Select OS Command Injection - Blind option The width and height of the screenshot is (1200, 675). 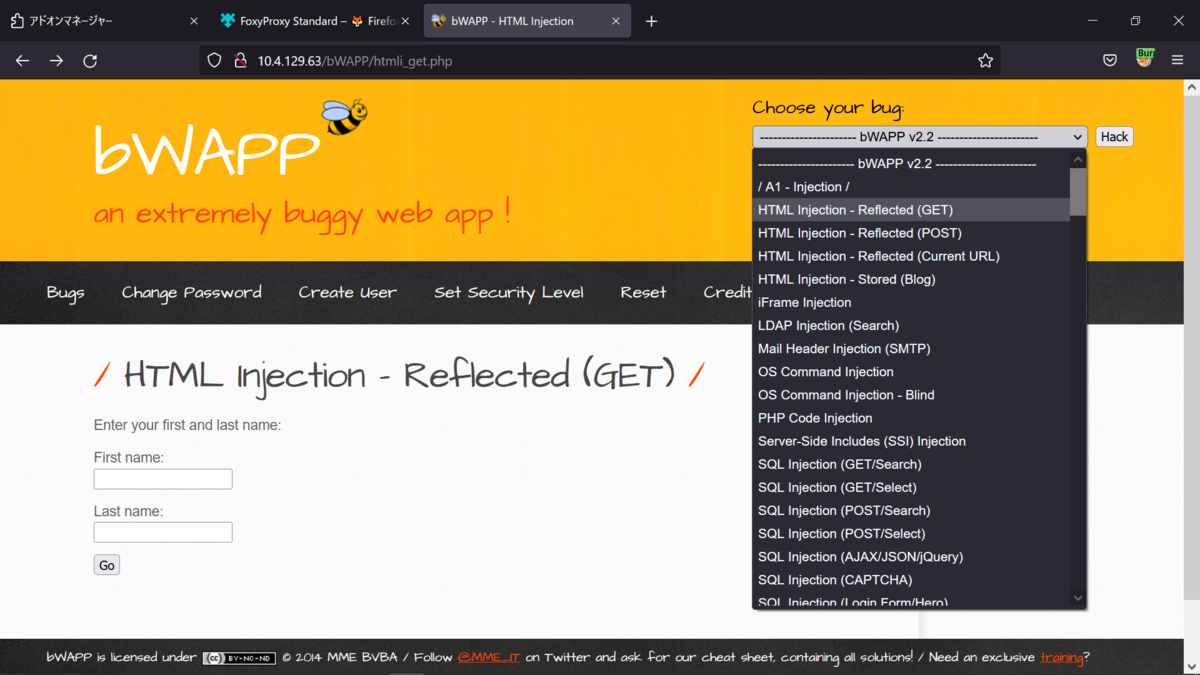click(x=911, y=395)
